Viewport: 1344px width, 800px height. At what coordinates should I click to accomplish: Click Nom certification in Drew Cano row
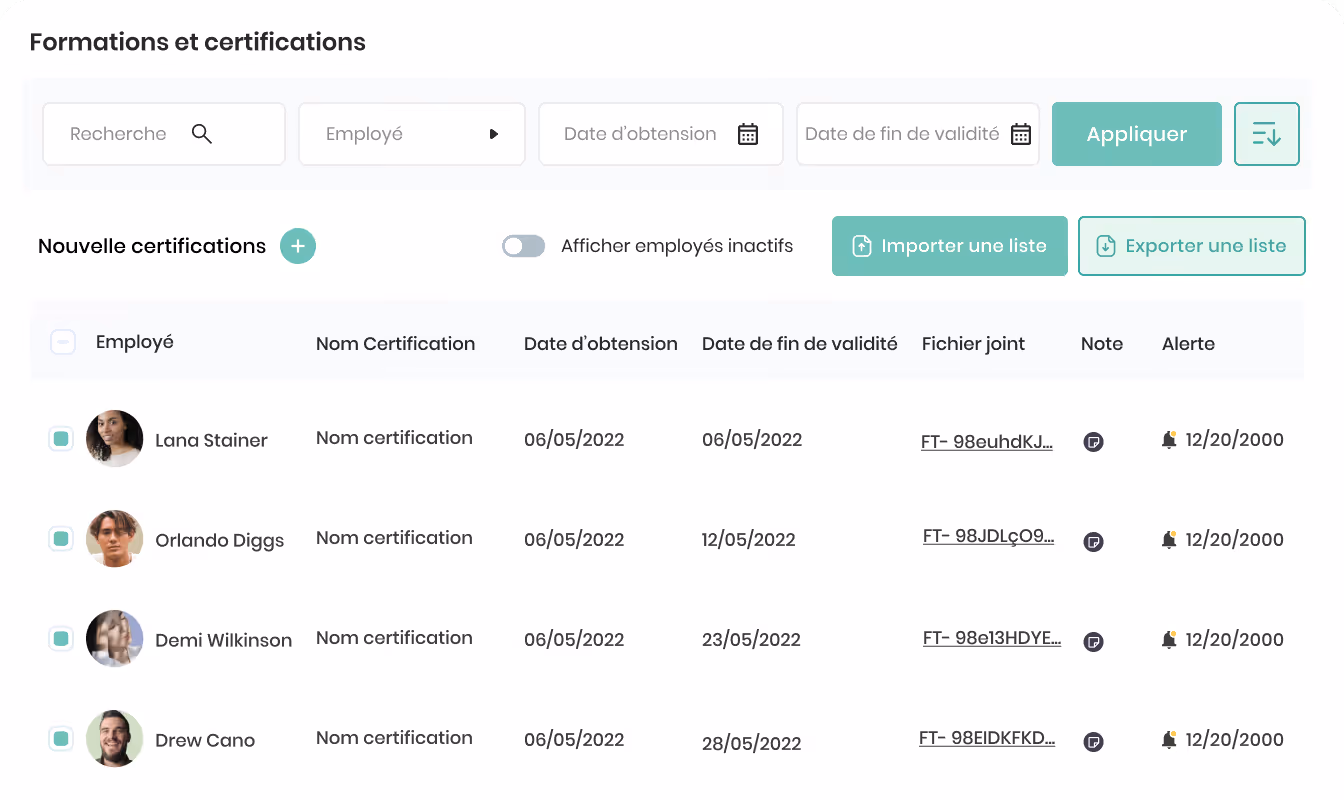click(x=394, y=738)
